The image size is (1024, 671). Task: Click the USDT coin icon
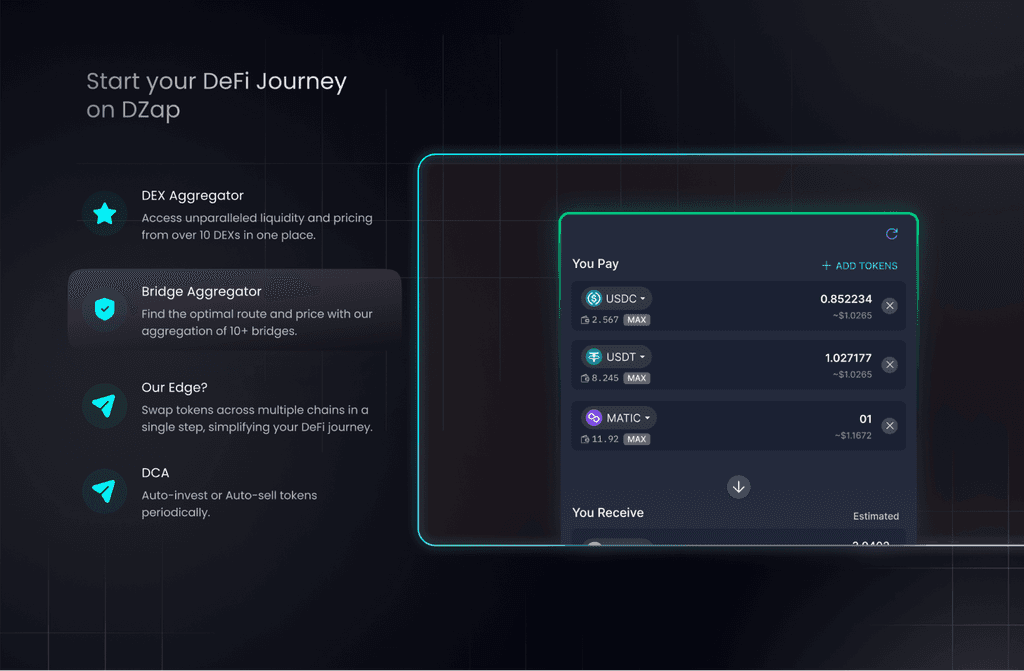click(x=594, y=357)
